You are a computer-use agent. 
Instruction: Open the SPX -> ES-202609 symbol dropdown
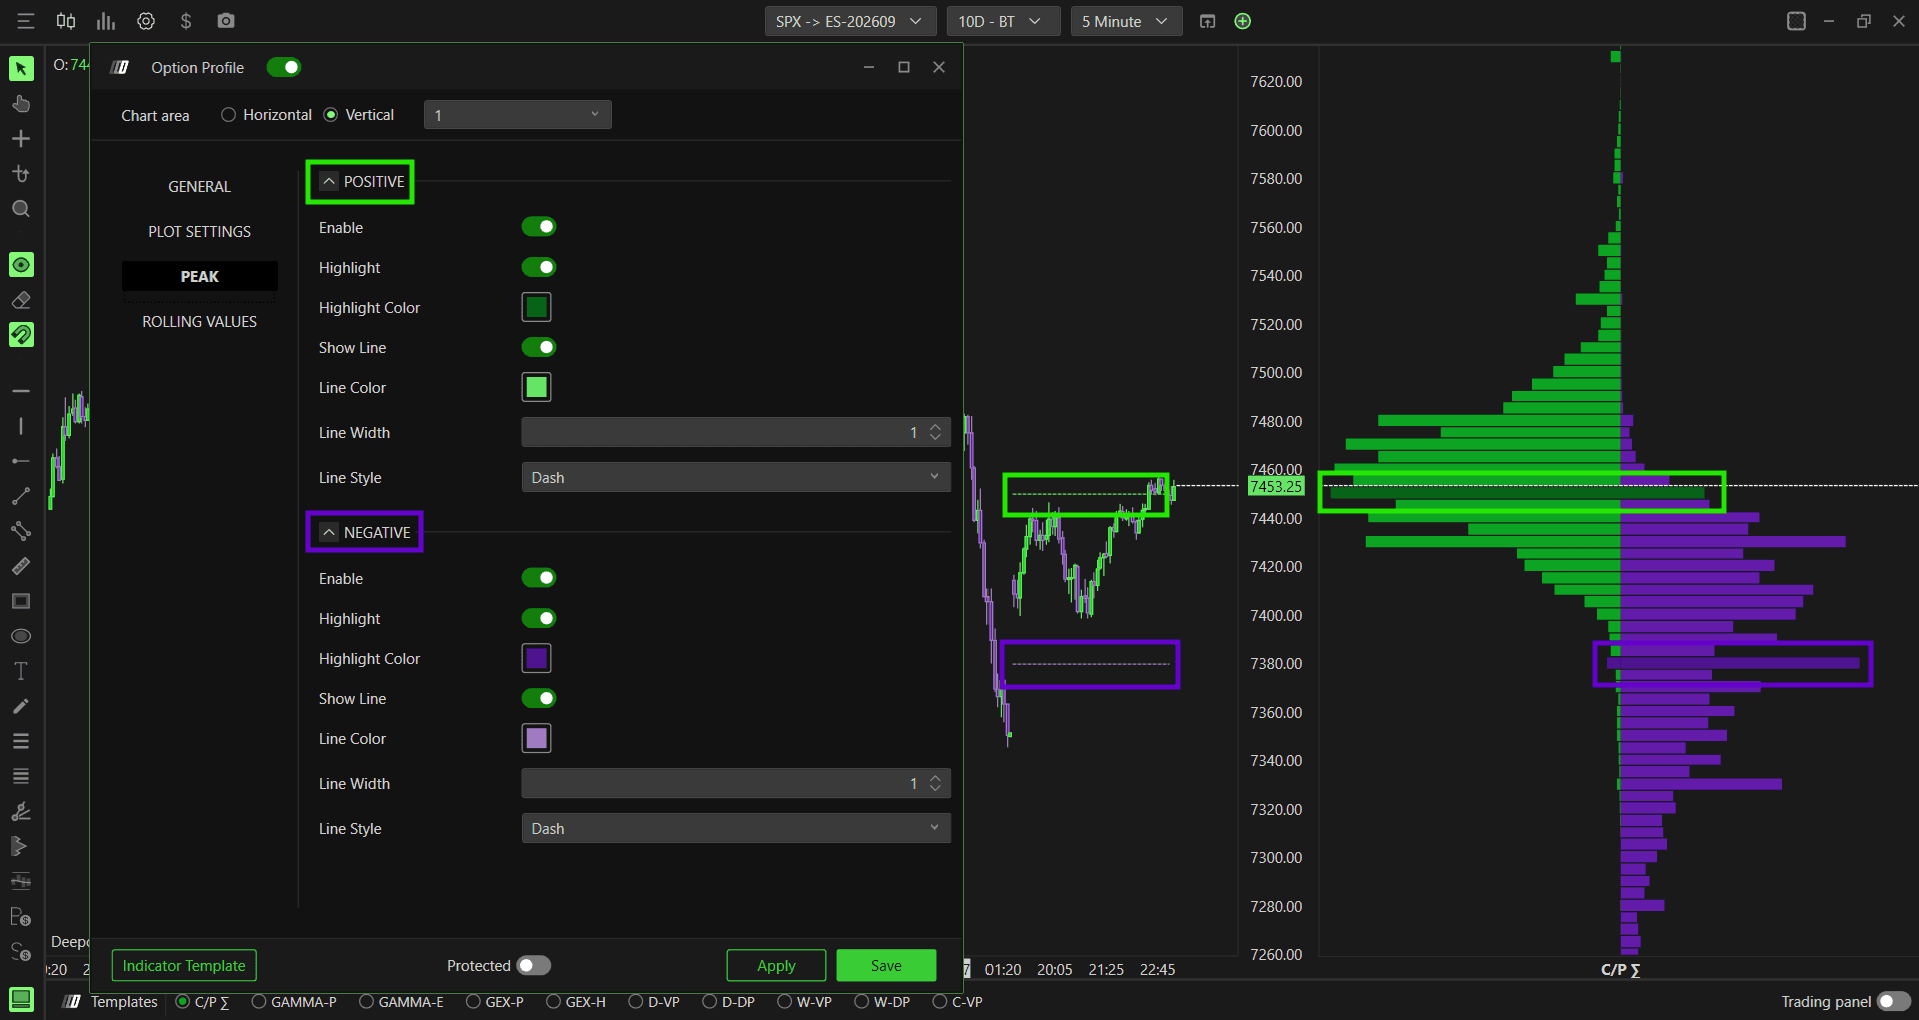click(x=850, y=21)
